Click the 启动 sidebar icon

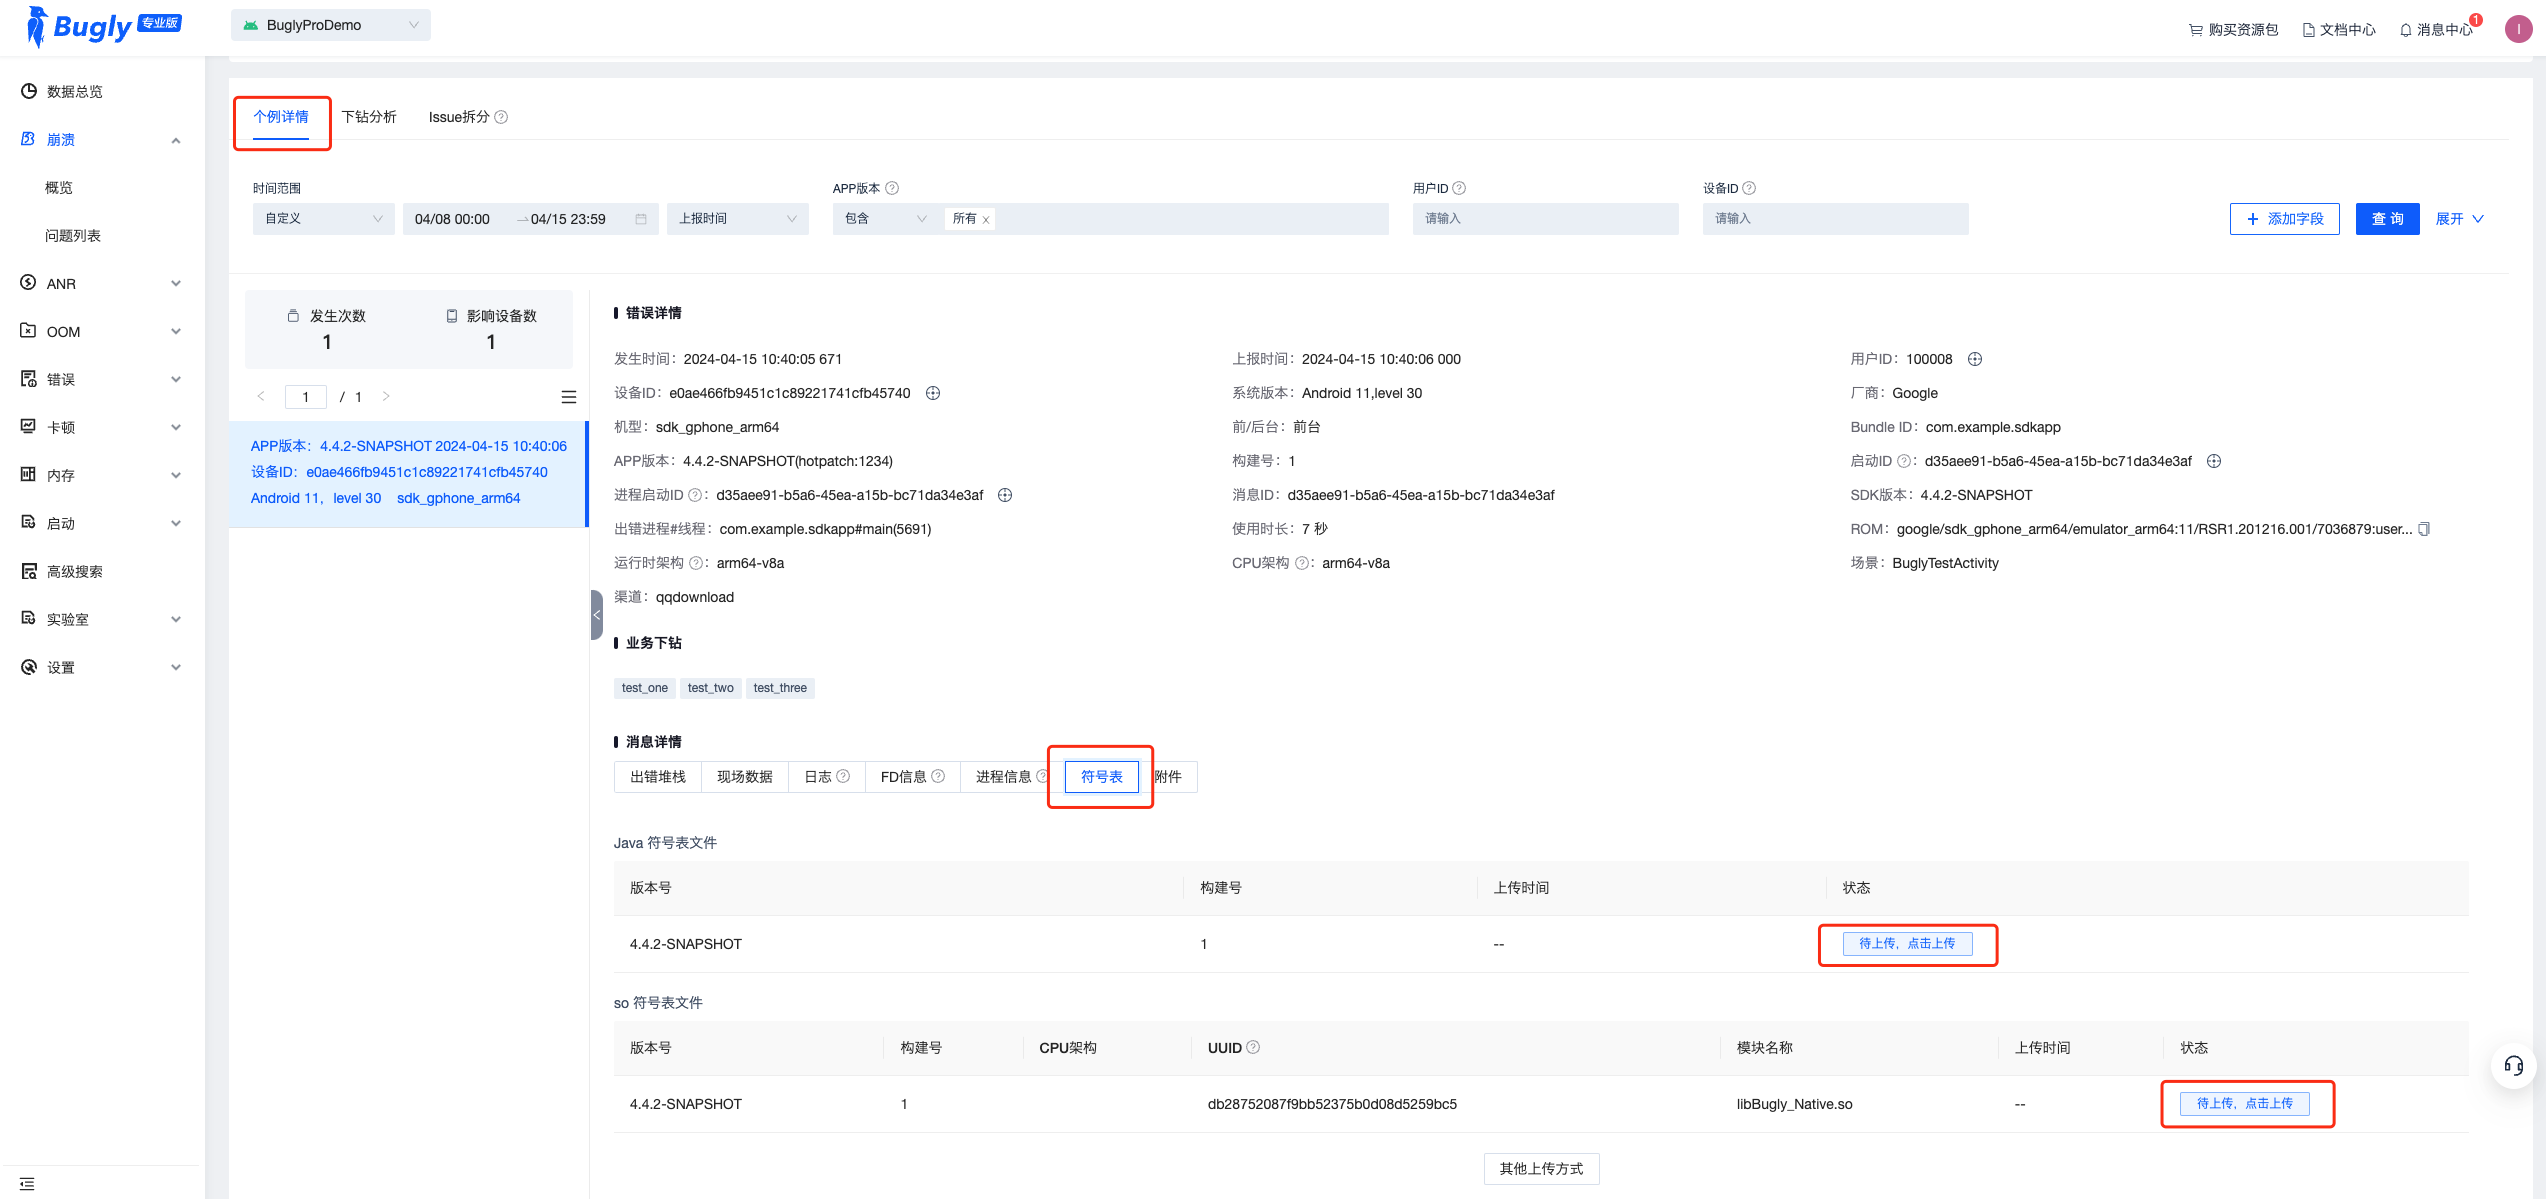[29, 523]
